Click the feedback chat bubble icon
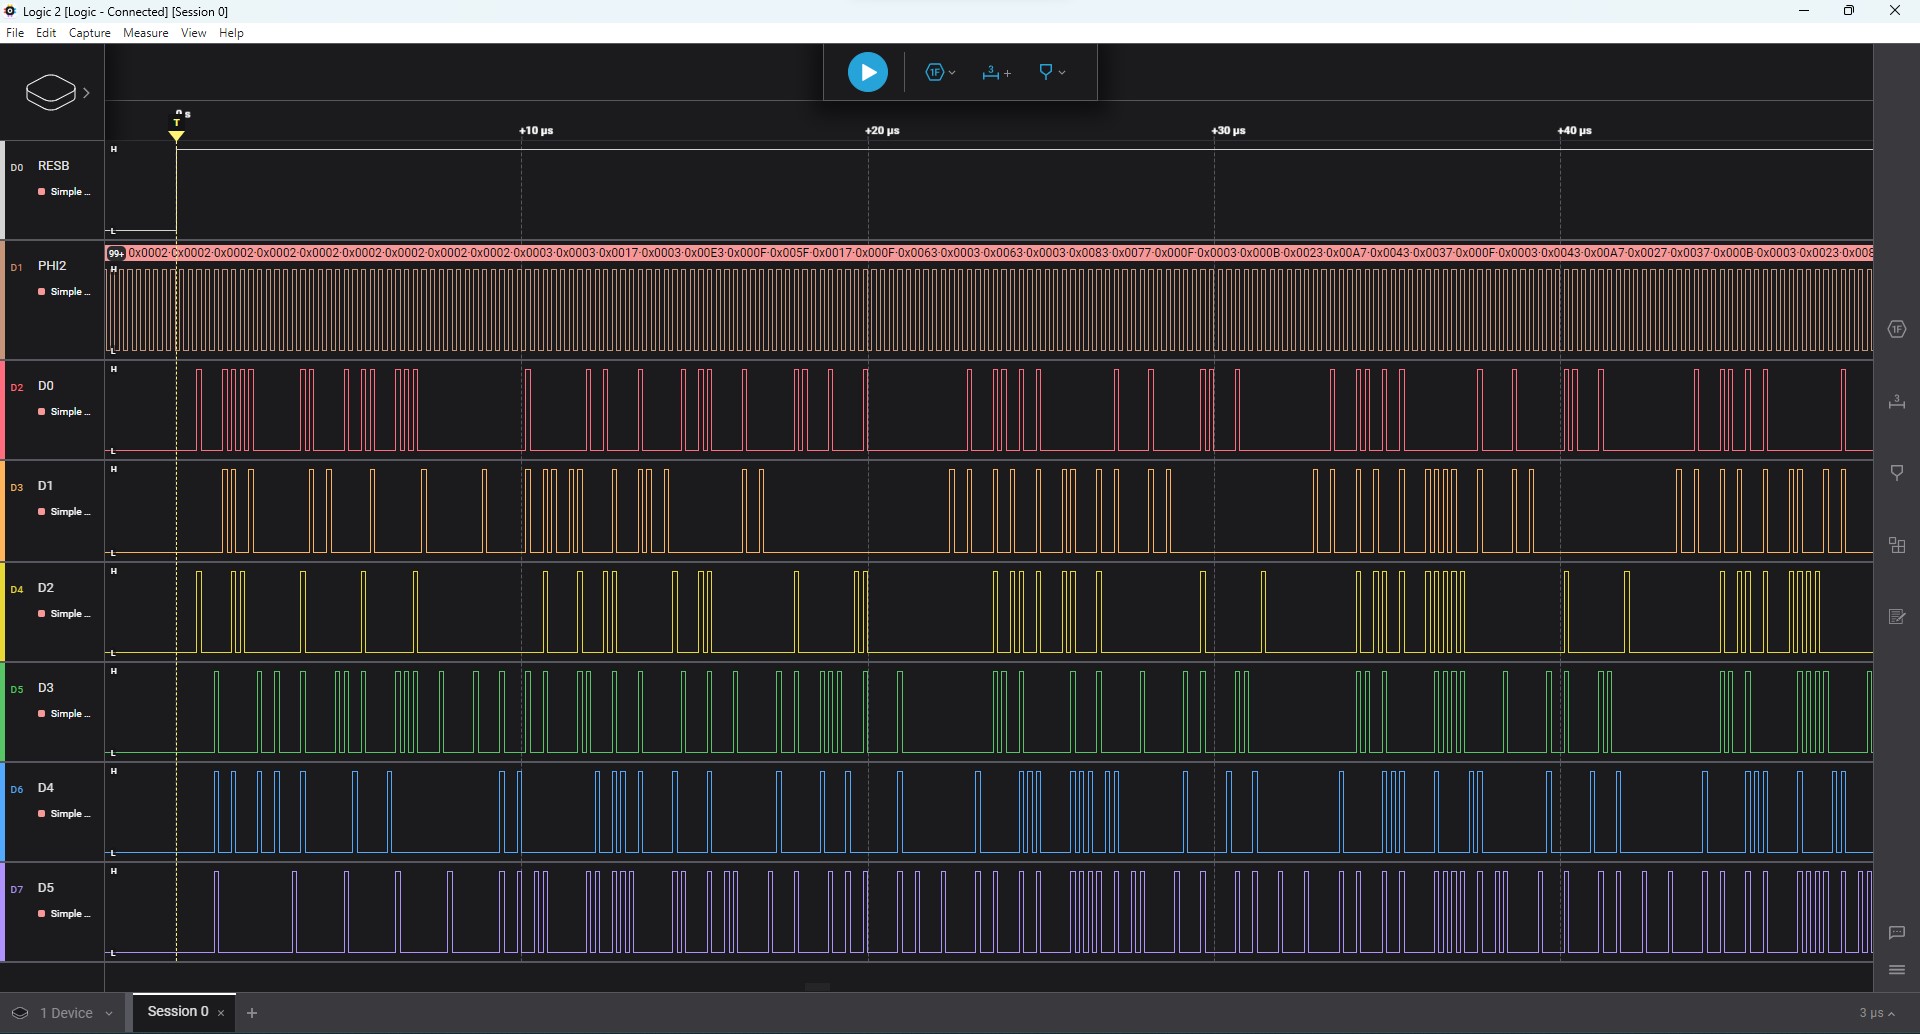The image size is (1920, 1034). (x=1897, y=932)
